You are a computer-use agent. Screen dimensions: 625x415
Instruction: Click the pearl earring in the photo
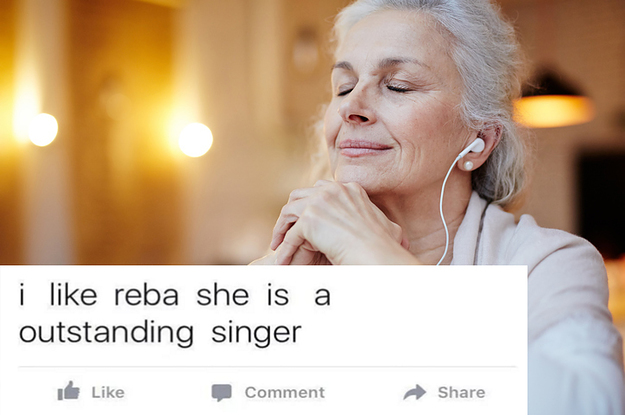[x=468, y=165]
